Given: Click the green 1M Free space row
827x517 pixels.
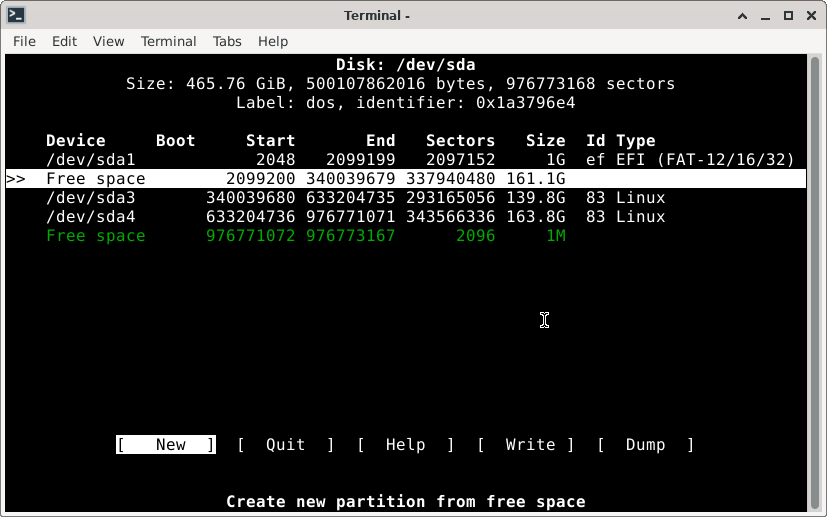Looking at the screenshot, I should [x=300, y=236].
